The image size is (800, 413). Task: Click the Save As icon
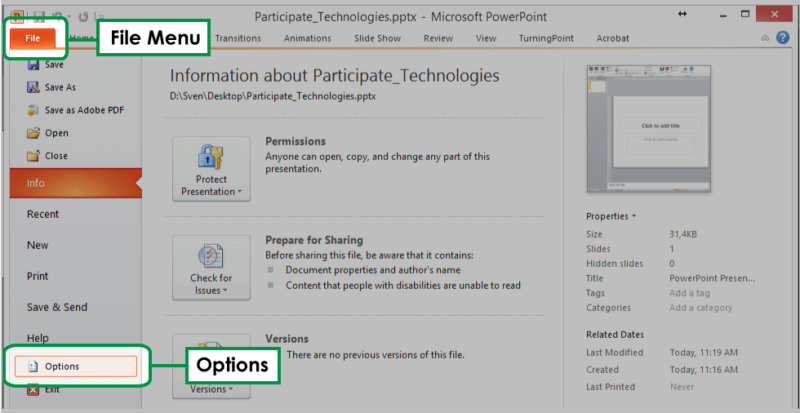point(33,87)
